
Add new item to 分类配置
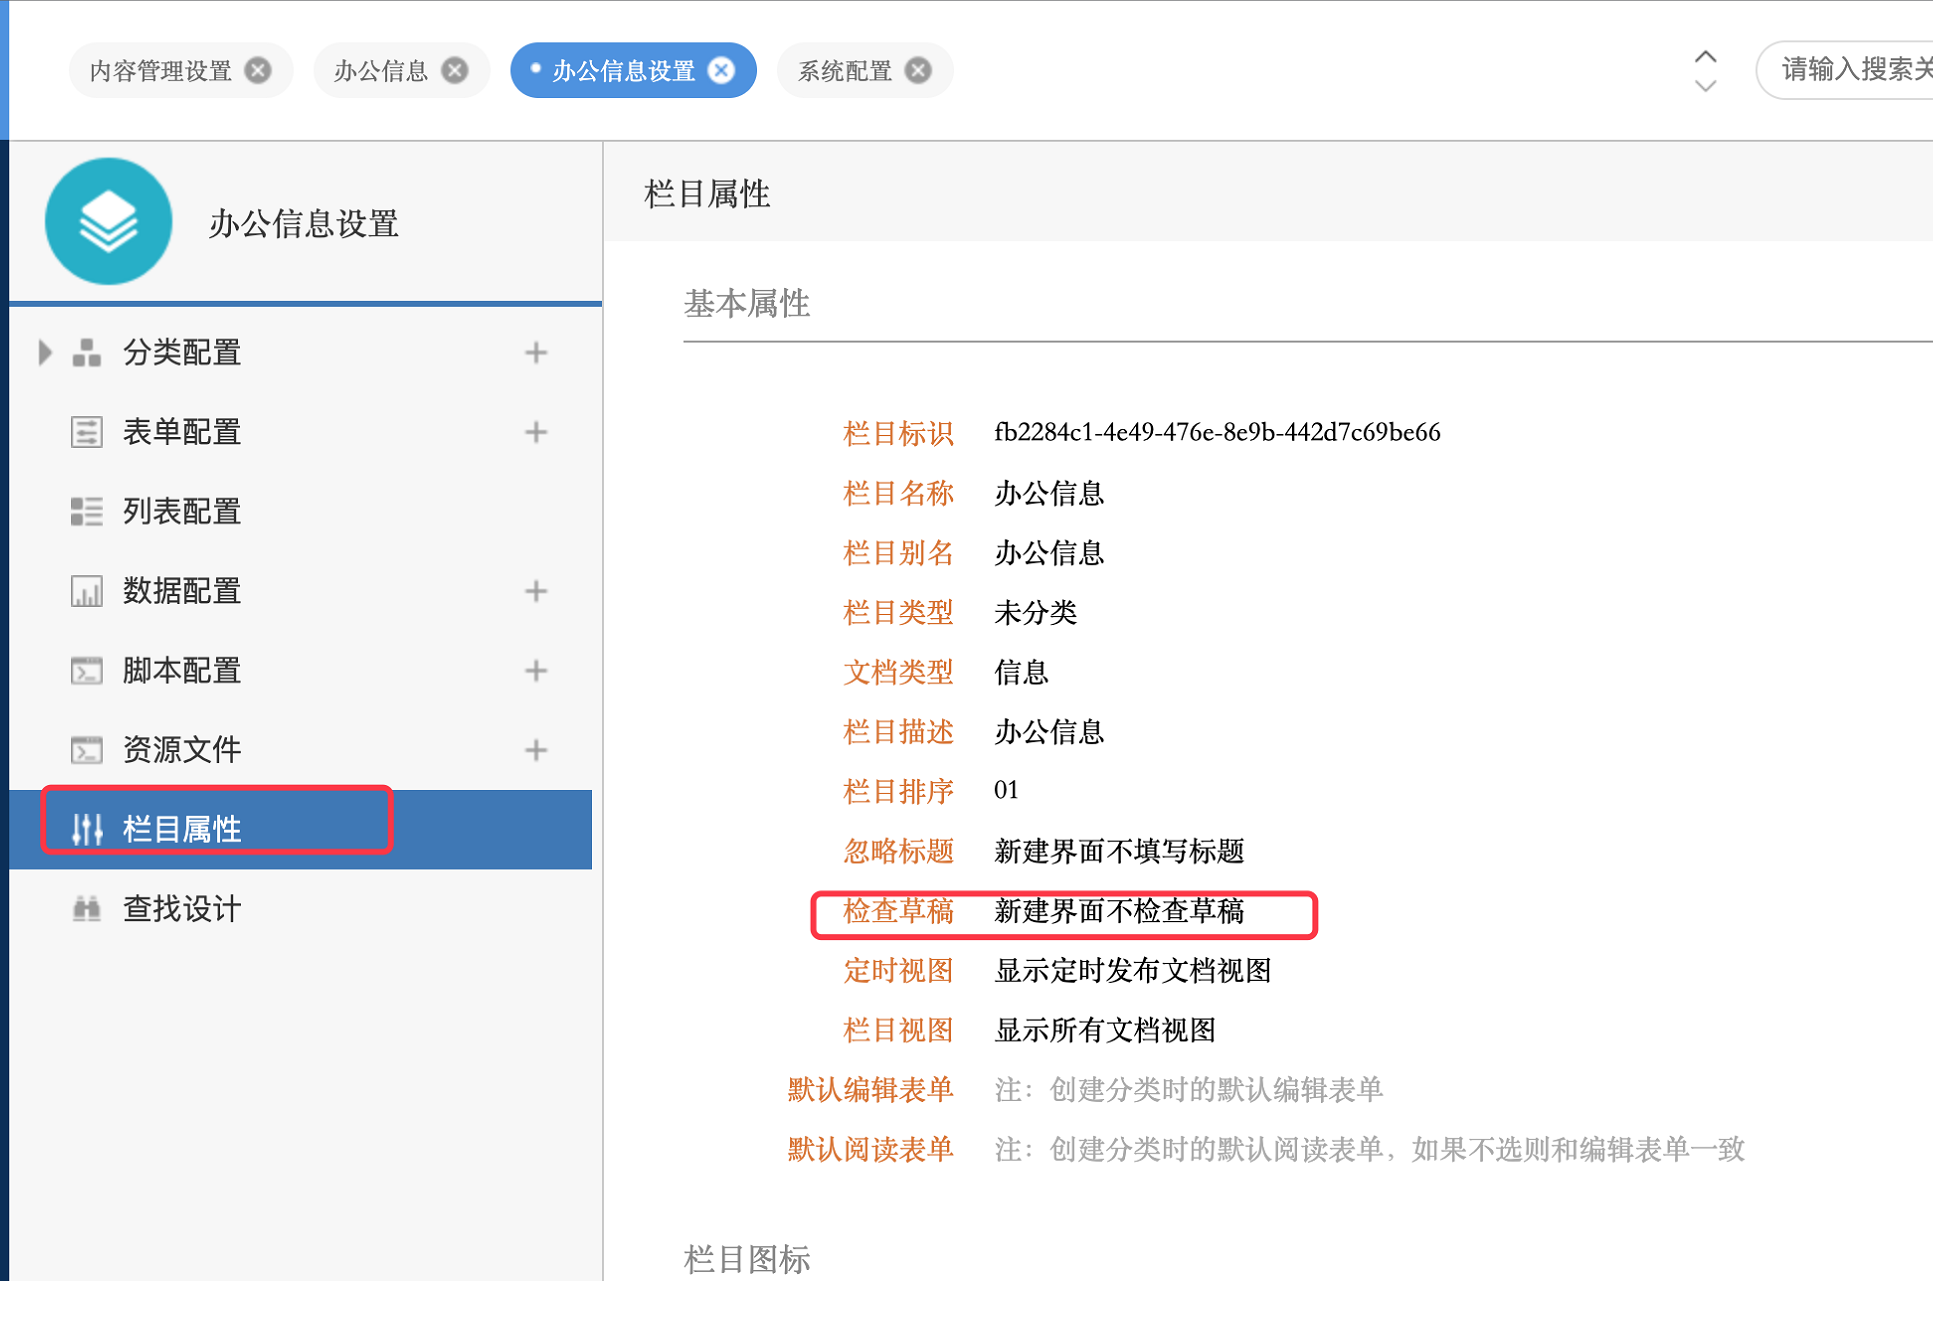[x=536, y=352]
